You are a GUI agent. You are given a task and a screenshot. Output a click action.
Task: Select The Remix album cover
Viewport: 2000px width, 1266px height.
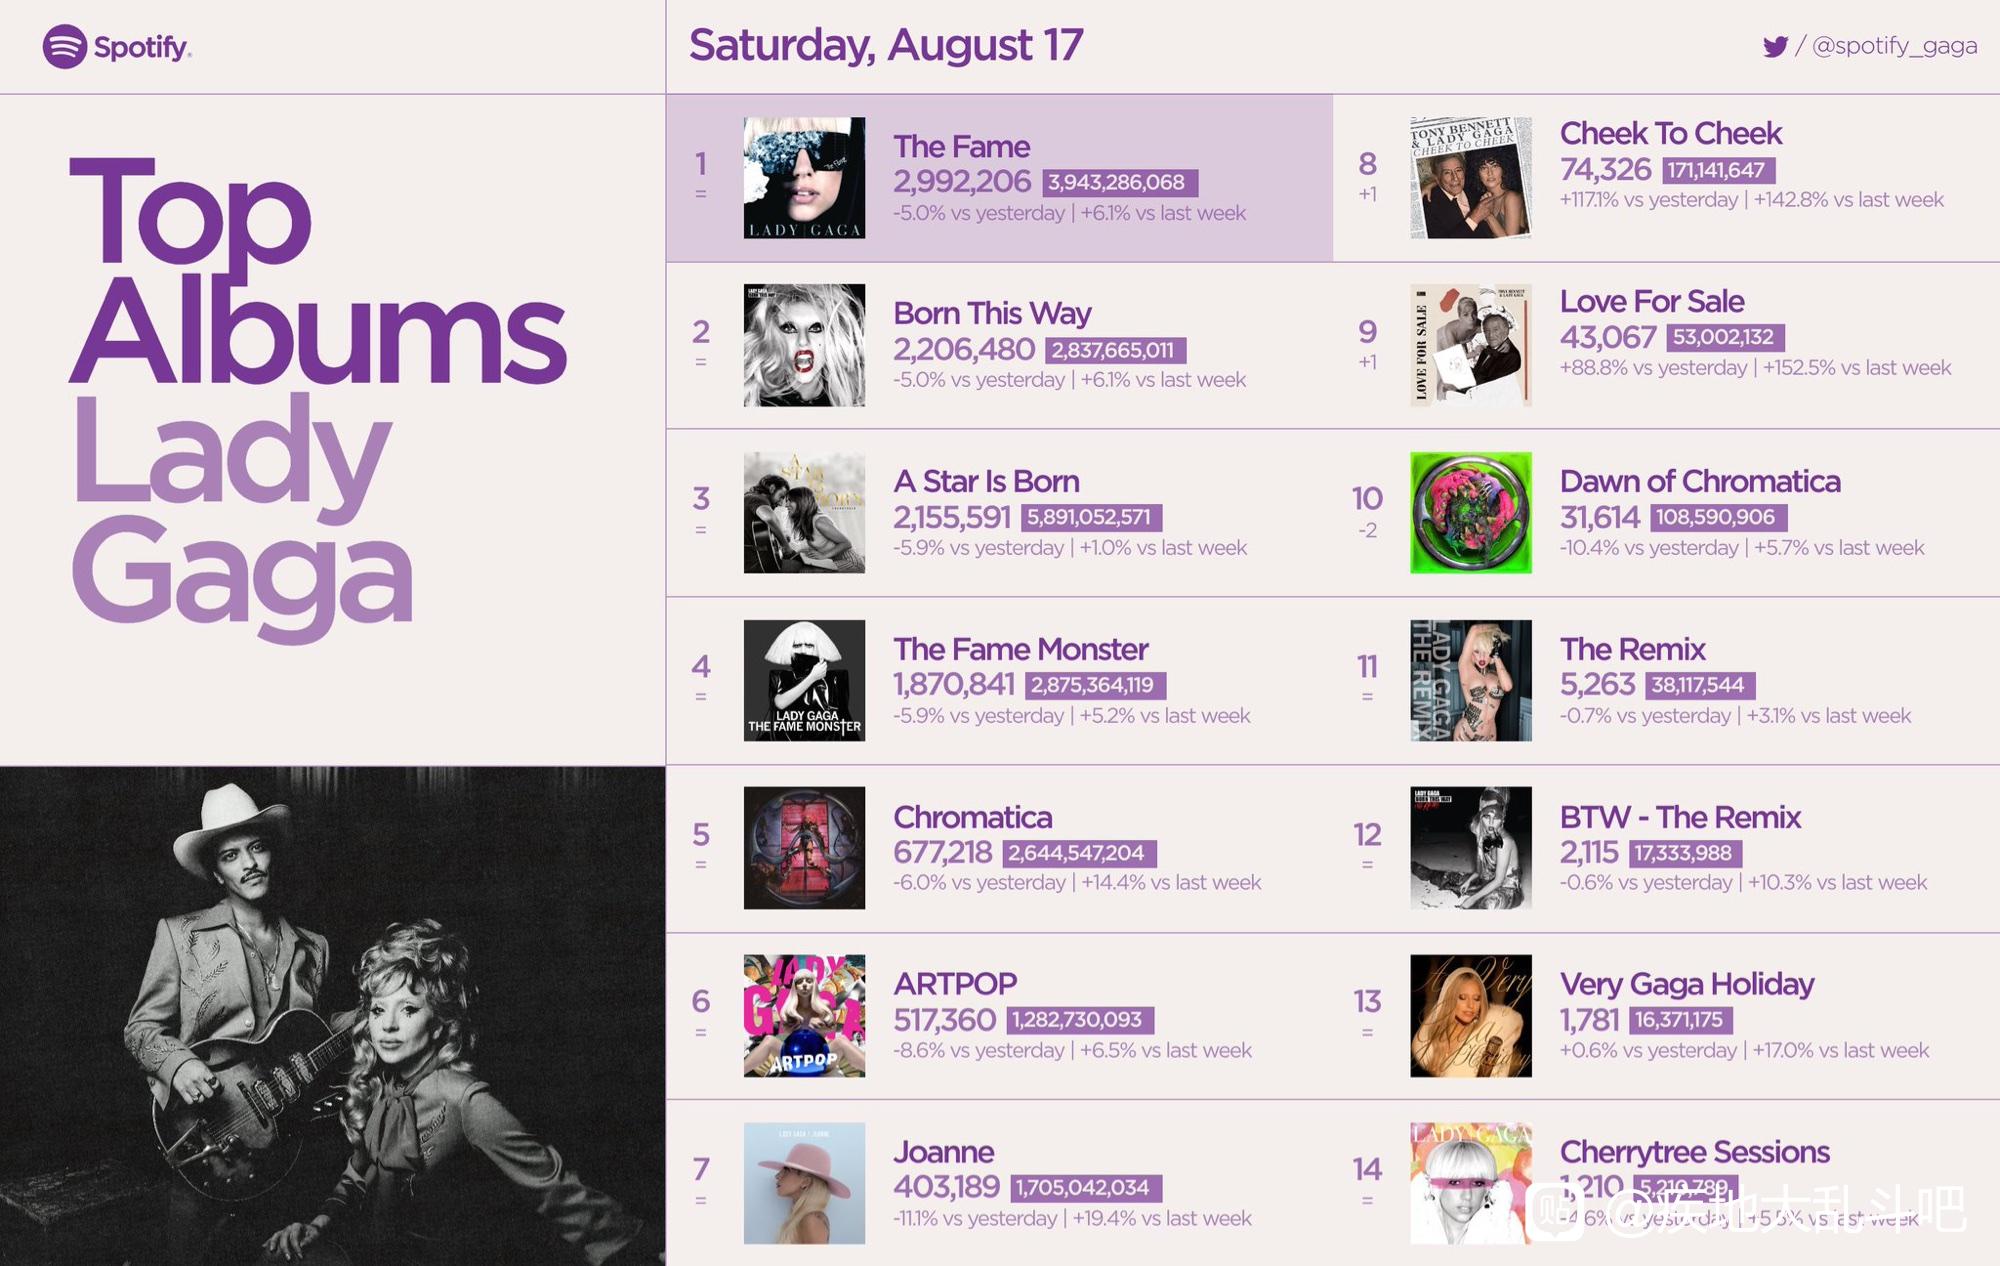pyautogui.click(x=1471, y=680)
